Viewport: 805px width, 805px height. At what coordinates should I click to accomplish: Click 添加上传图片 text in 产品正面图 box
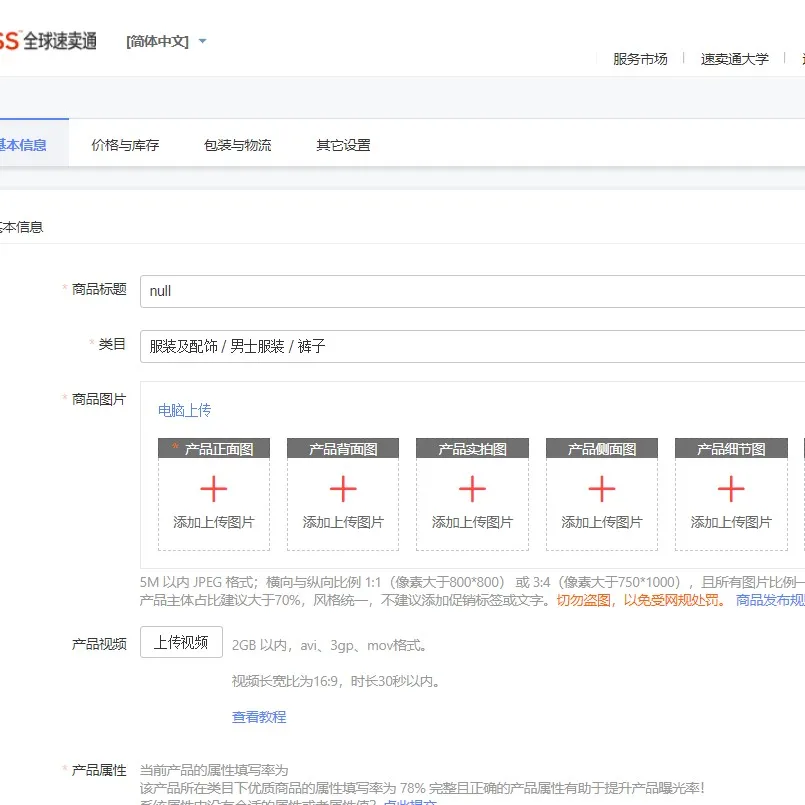pos(214,522)
